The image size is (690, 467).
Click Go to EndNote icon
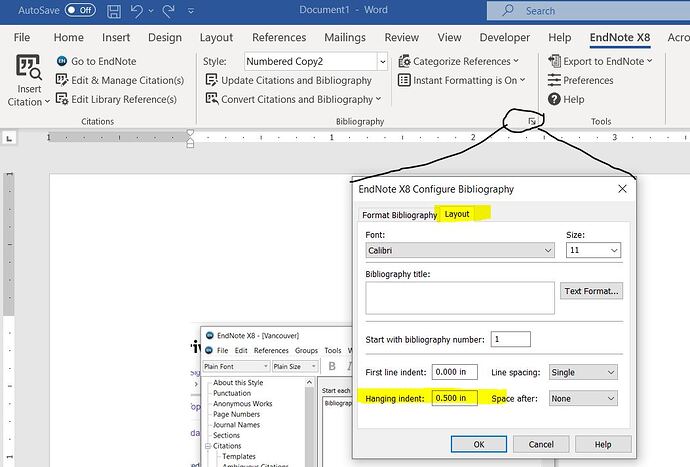(x=62, y=61)
